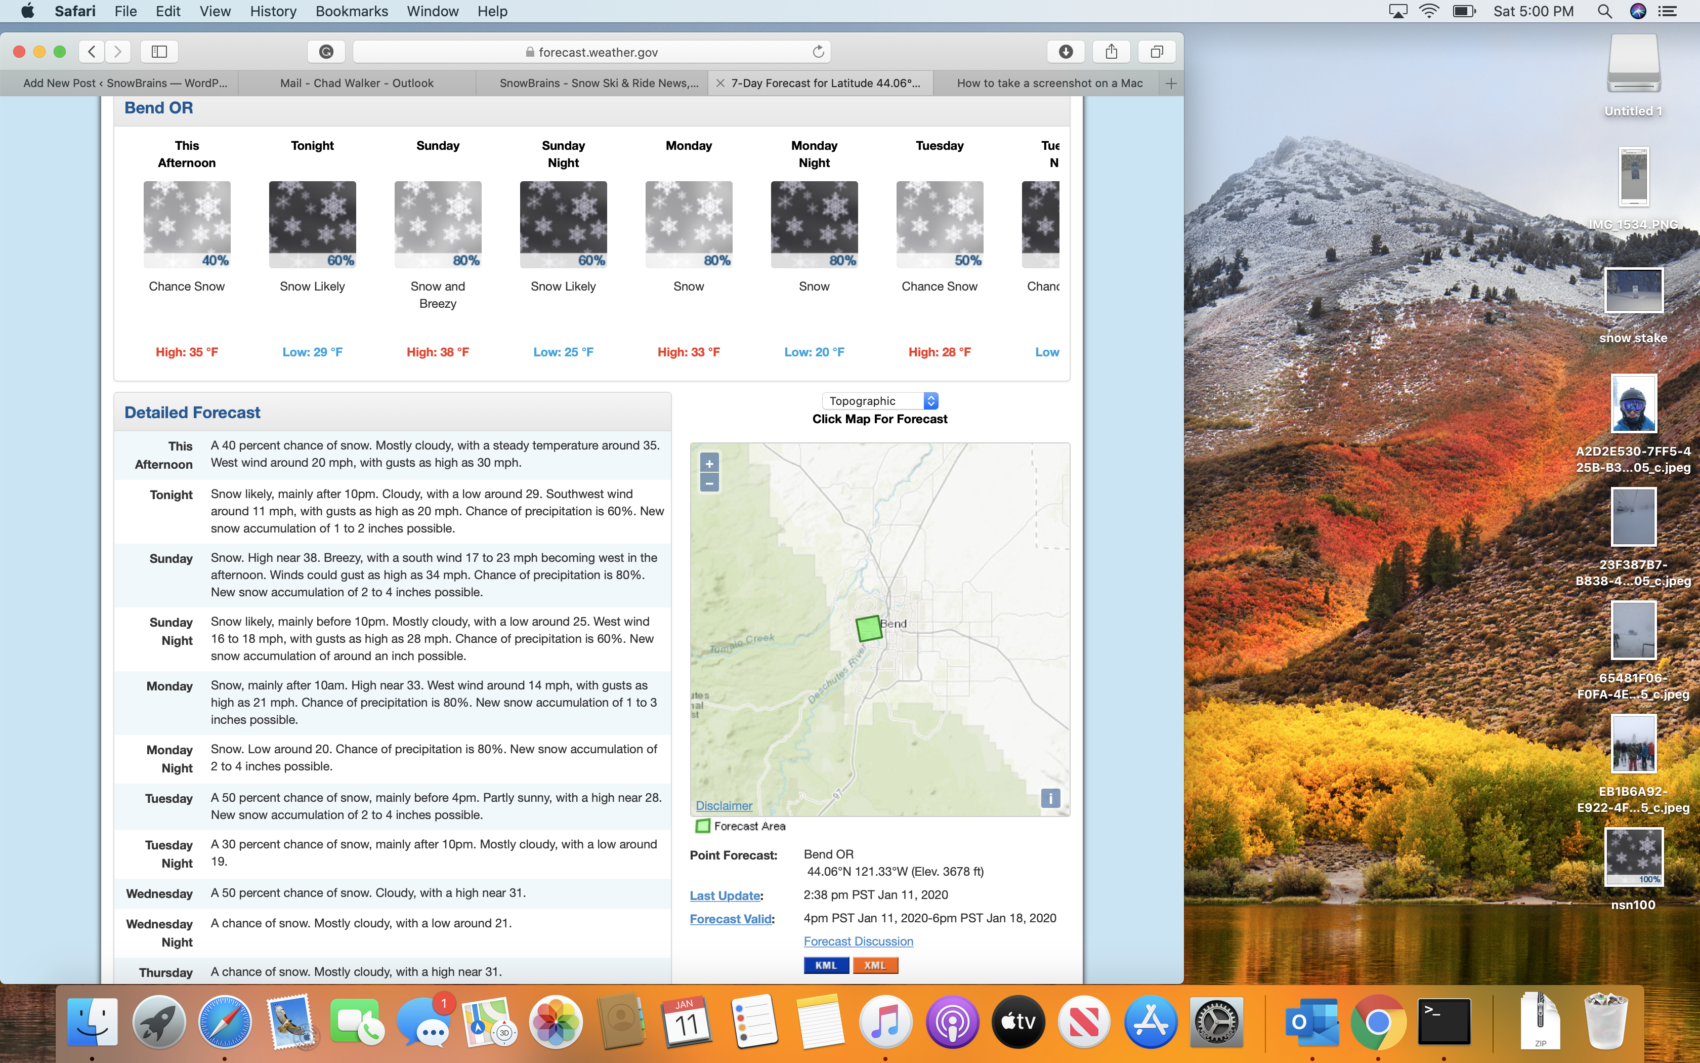Open System Preferences from the Dock

coord(1216,1022)
